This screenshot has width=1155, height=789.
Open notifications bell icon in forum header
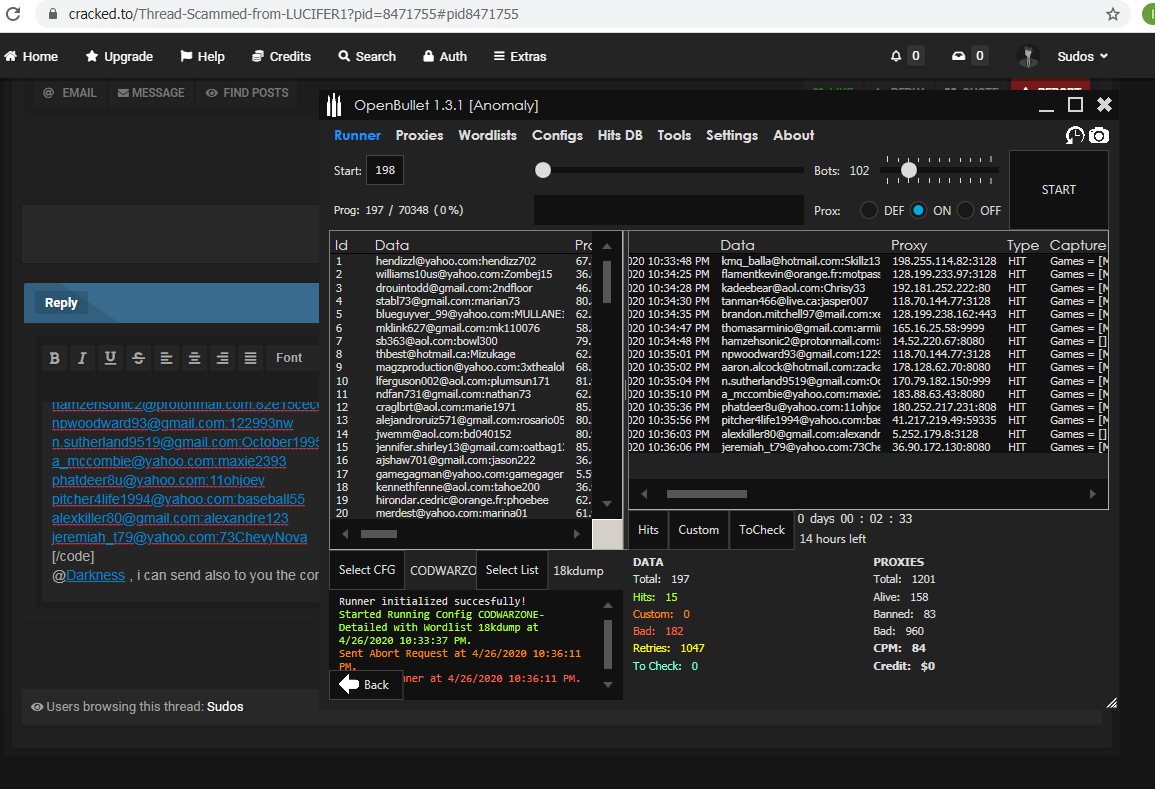896,56
